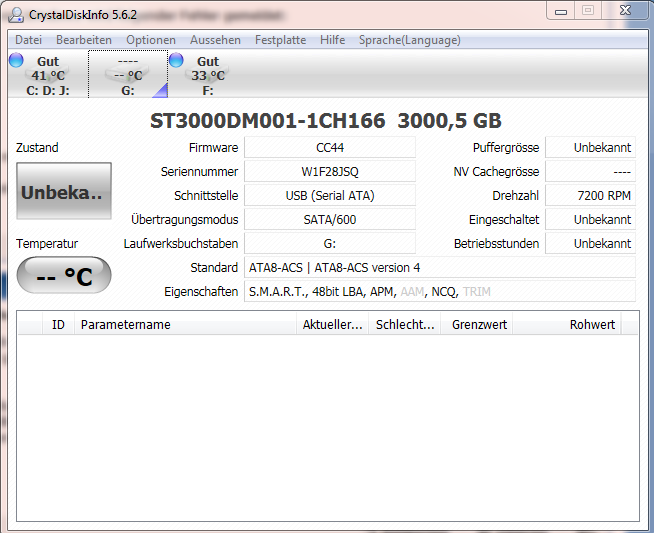Open the Aussehen menu
The width and height of the screenshot is (654, 533).
[x=215, y=40]
